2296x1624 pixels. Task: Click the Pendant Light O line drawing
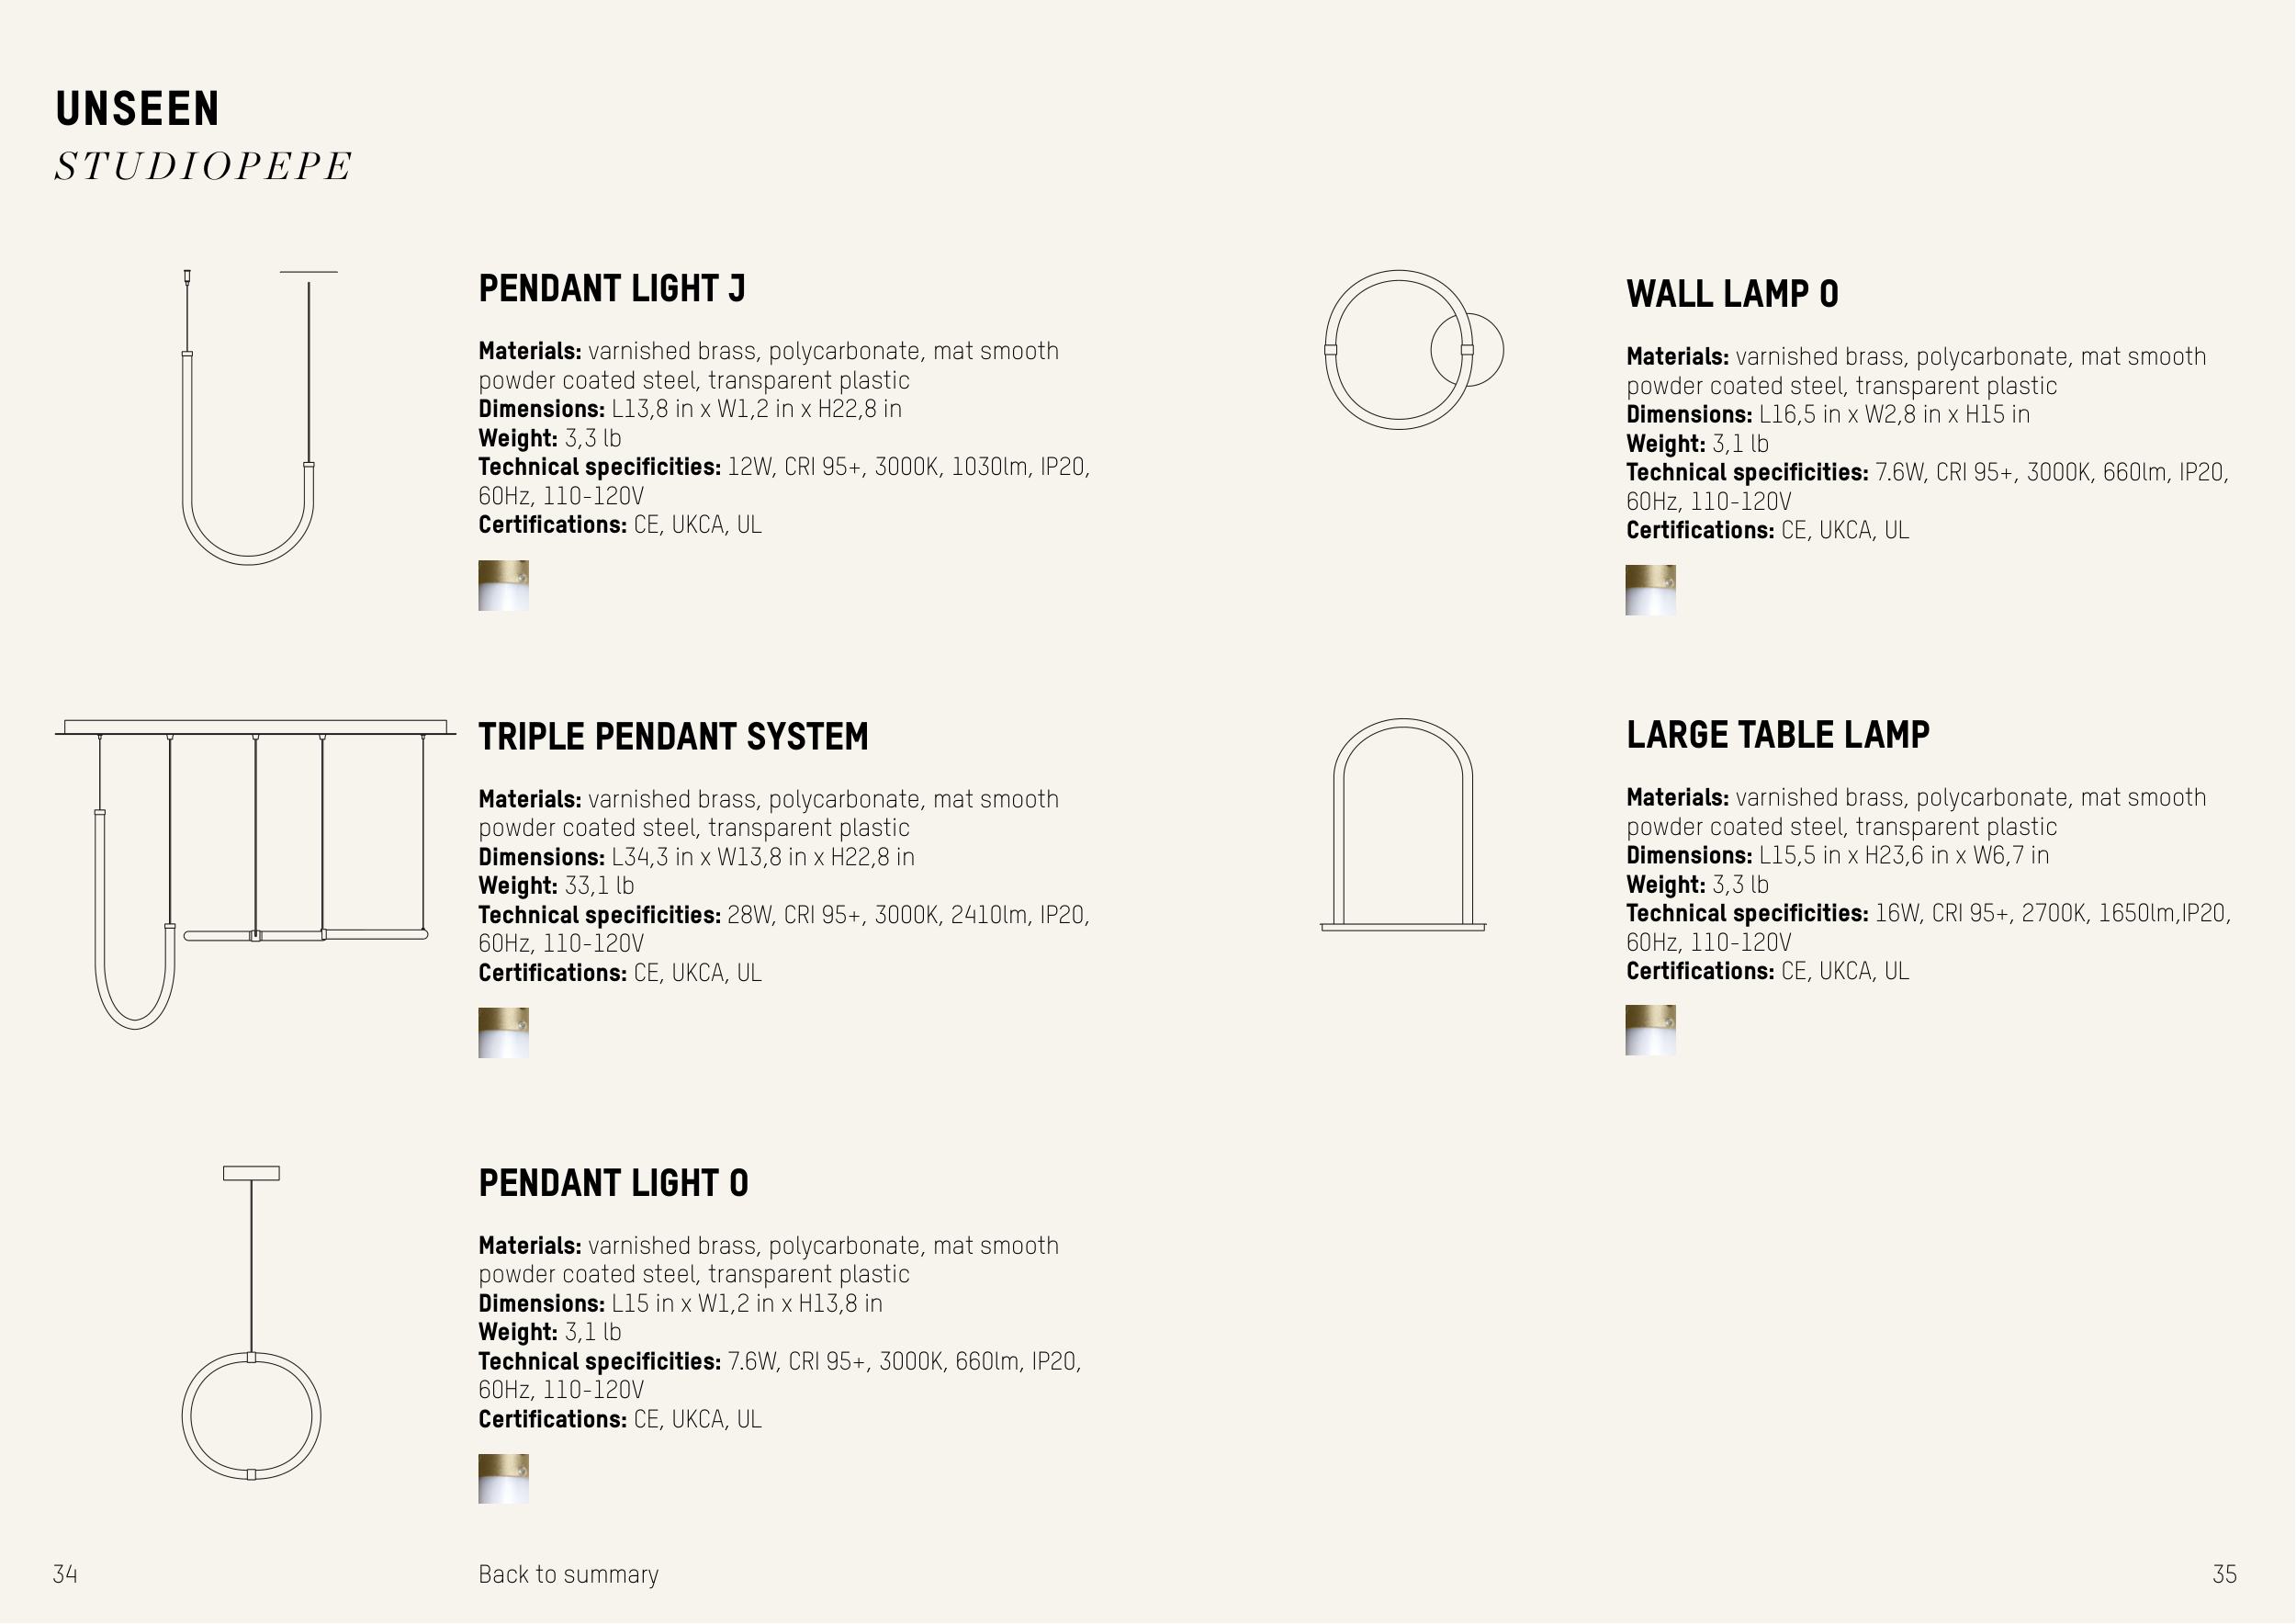(x=251, y=1322)
